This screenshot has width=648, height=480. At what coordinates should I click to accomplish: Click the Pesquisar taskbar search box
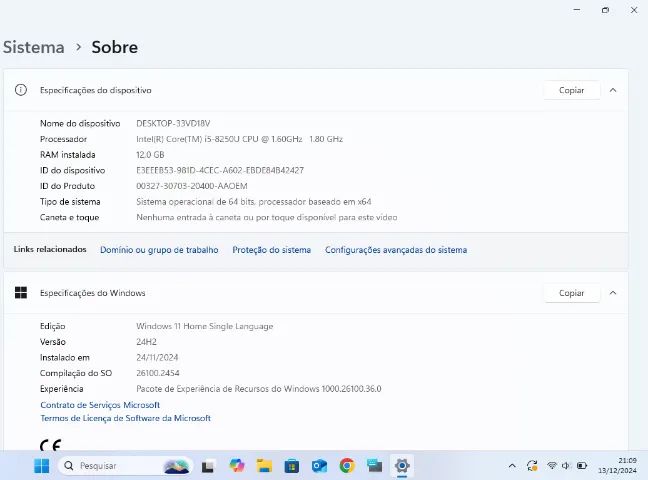coord(126,466)
